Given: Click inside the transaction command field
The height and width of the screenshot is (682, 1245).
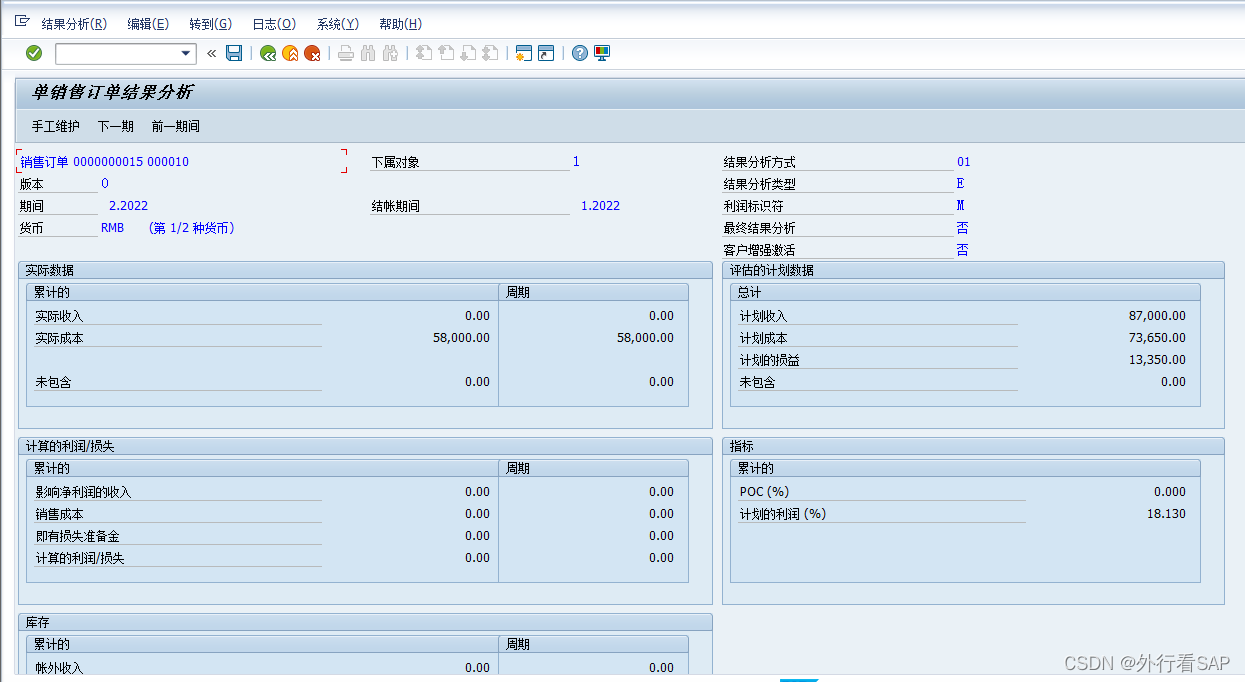Looking at the screenshot, I should click(117, 54).
